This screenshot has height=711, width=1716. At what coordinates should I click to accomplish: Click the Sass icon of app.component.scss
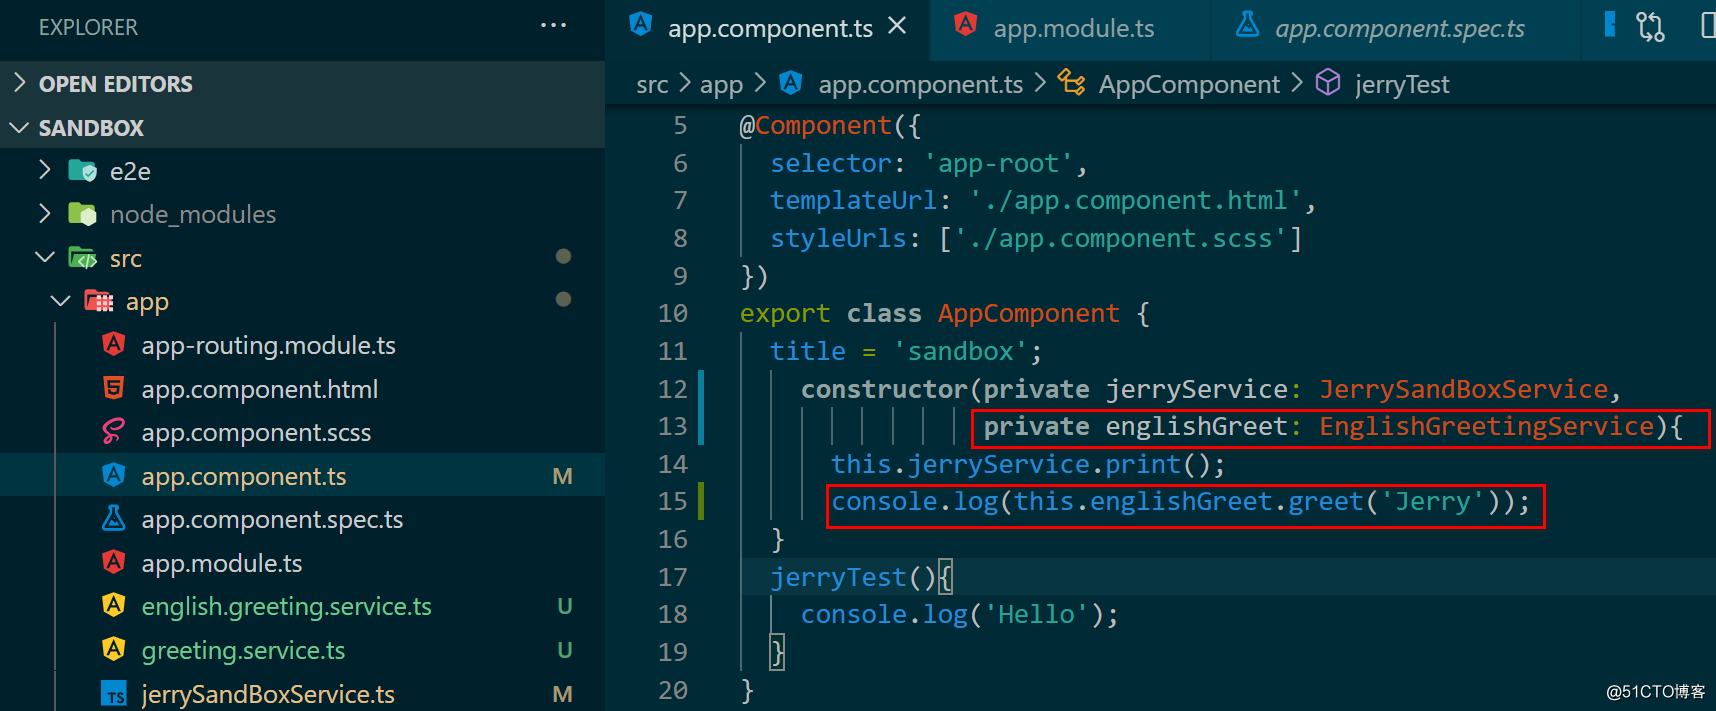pyautogui.click(x=114, y=432)
